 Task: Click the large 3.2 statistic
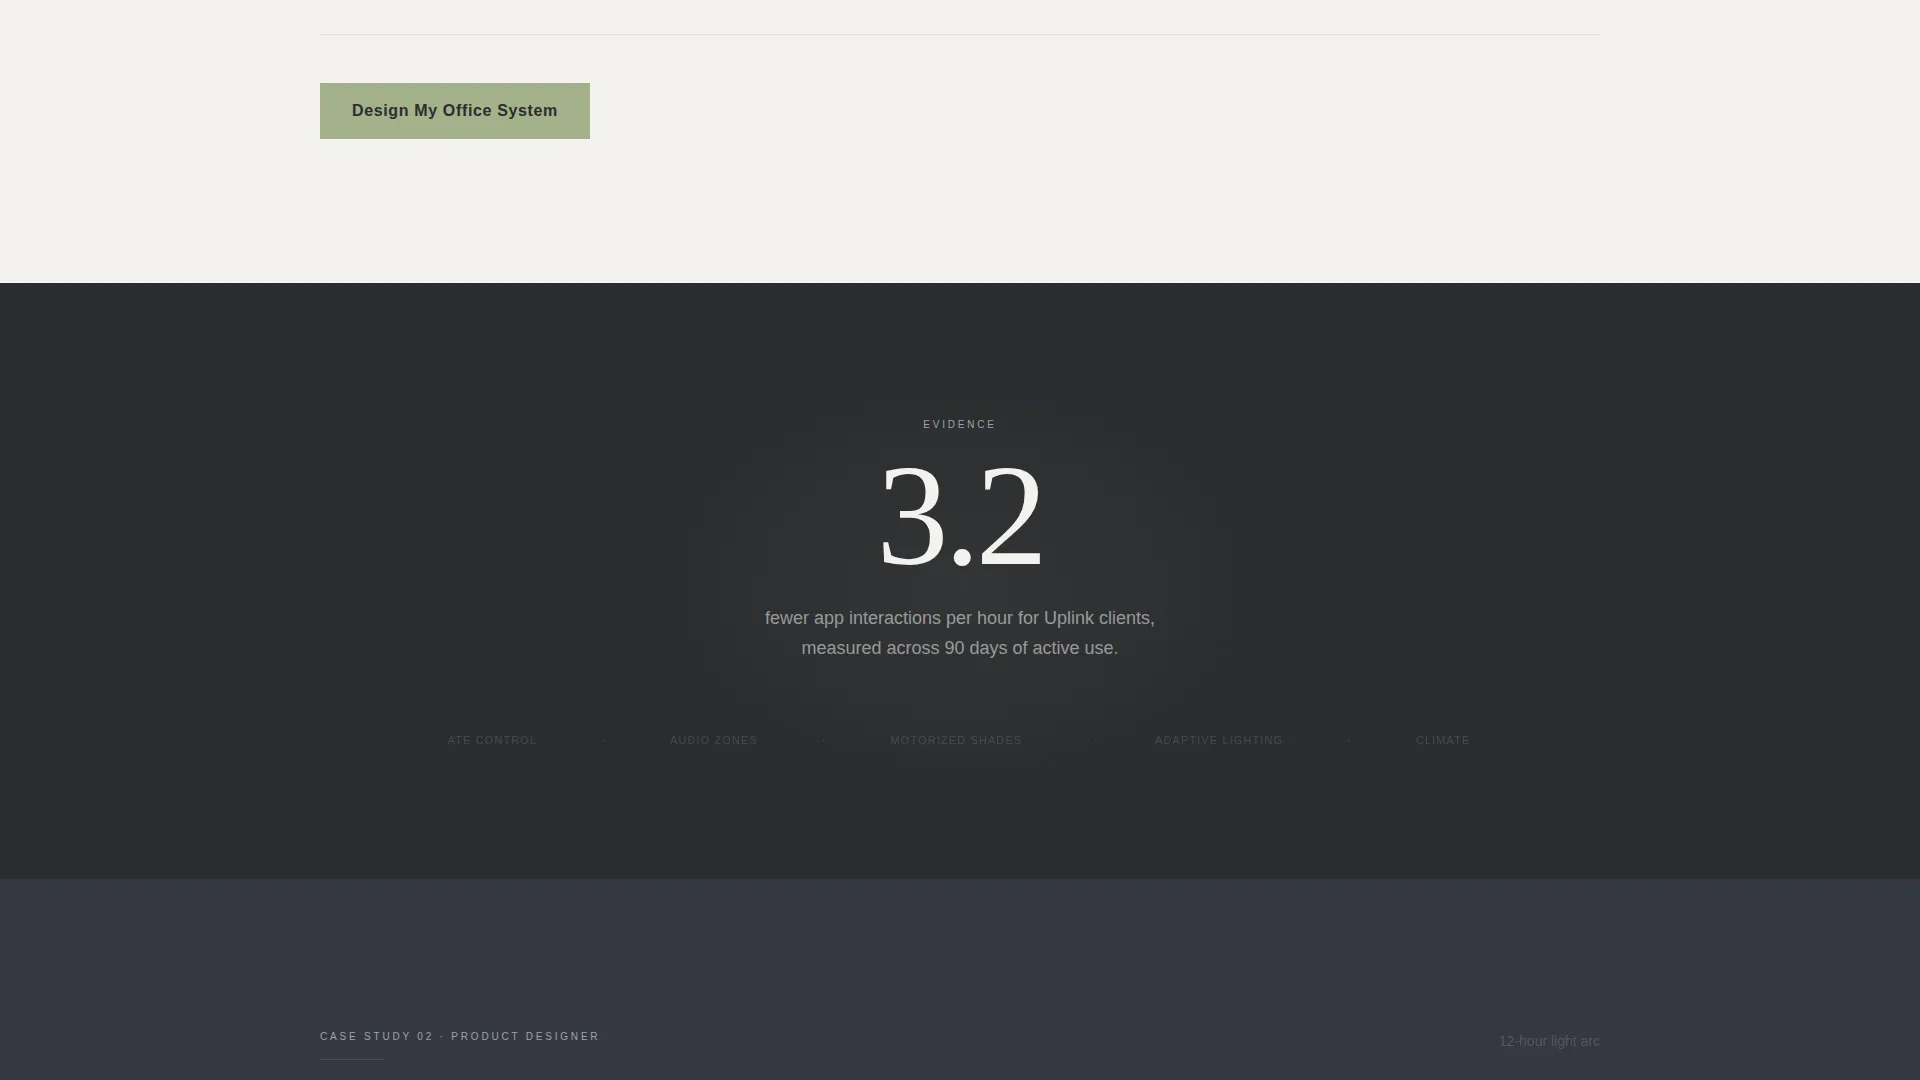(x=961, y=516)
